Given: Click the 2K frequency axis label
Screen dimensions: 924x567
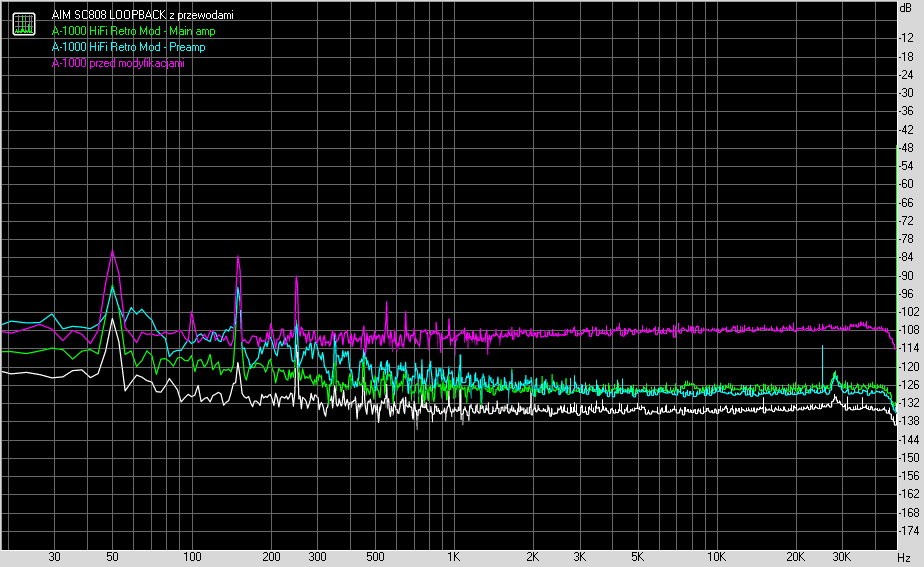Looking at the screenshot, I should coord(532,556).
